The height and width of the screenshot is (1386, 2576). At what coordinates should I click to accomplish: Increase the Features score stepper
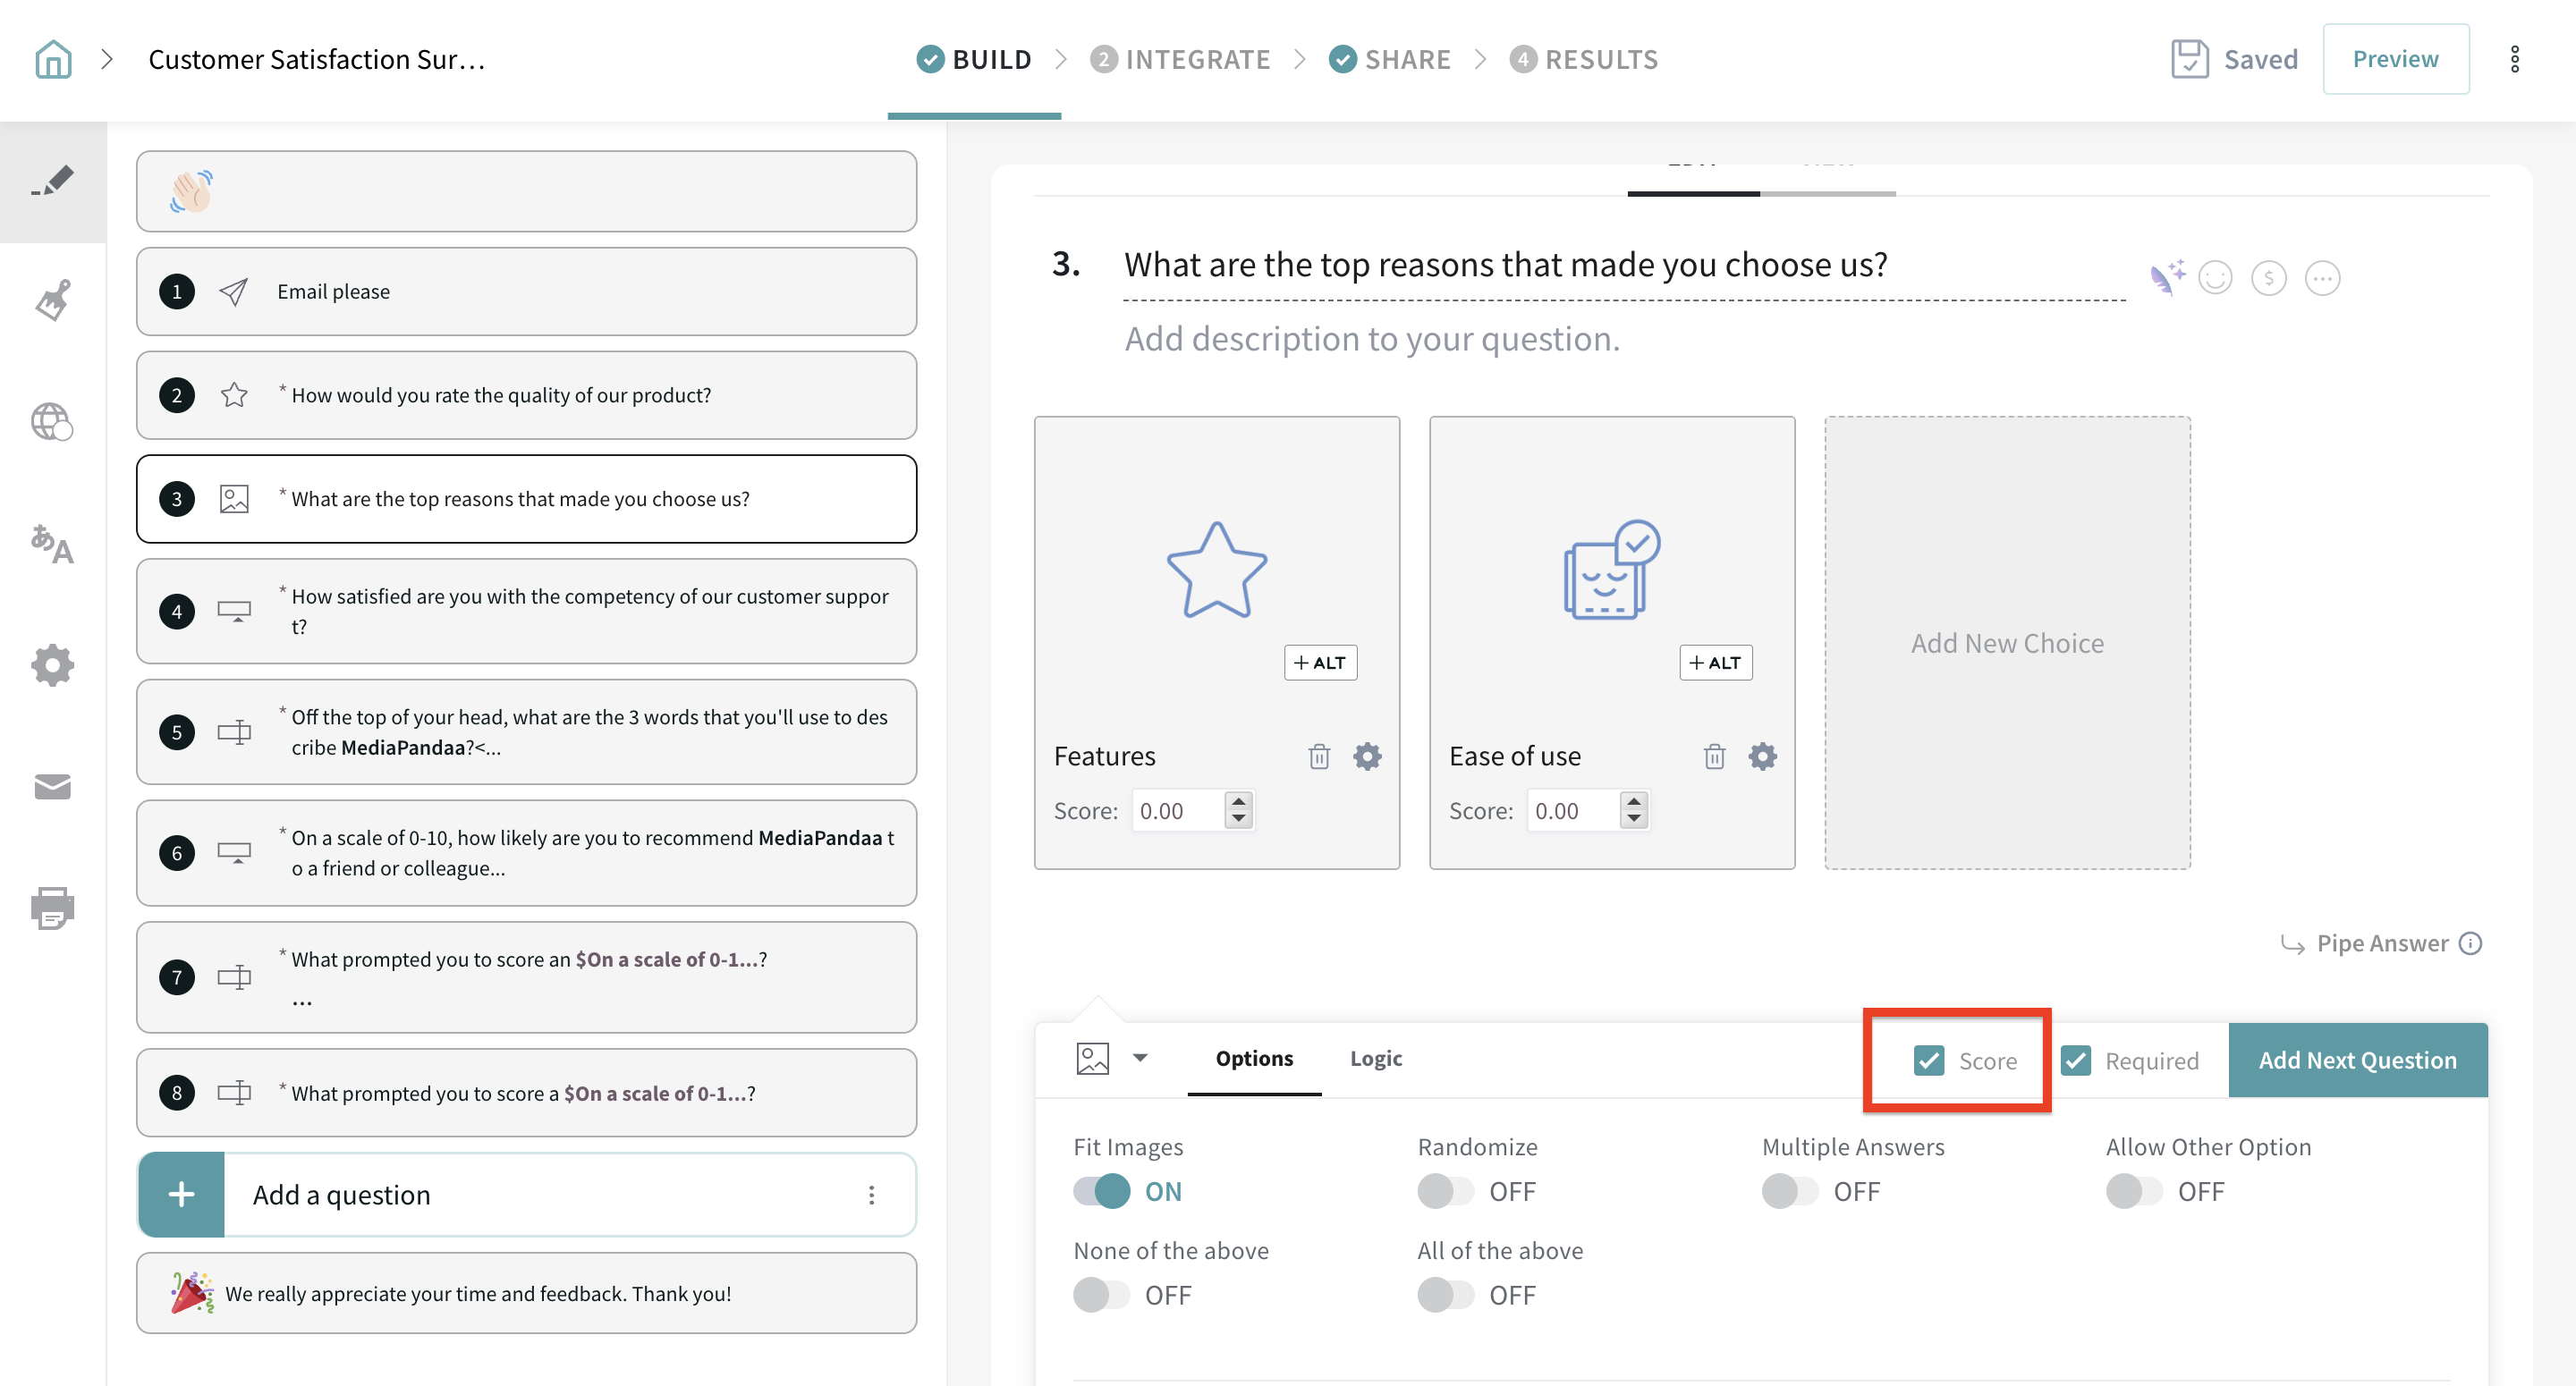click(x=1239, y=801)
